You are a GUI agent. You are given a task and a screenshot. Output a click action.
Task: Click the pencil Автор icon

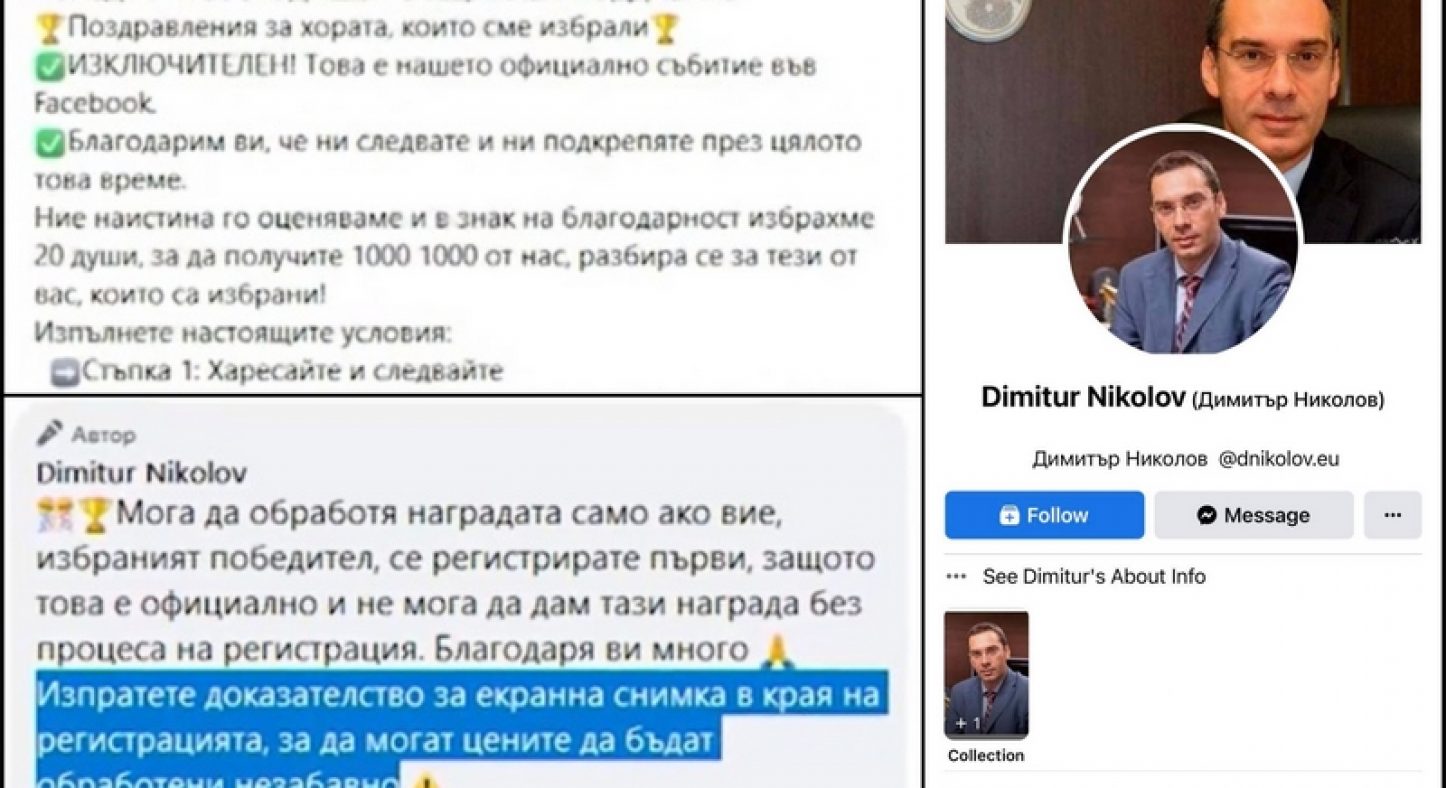point(50,432)
